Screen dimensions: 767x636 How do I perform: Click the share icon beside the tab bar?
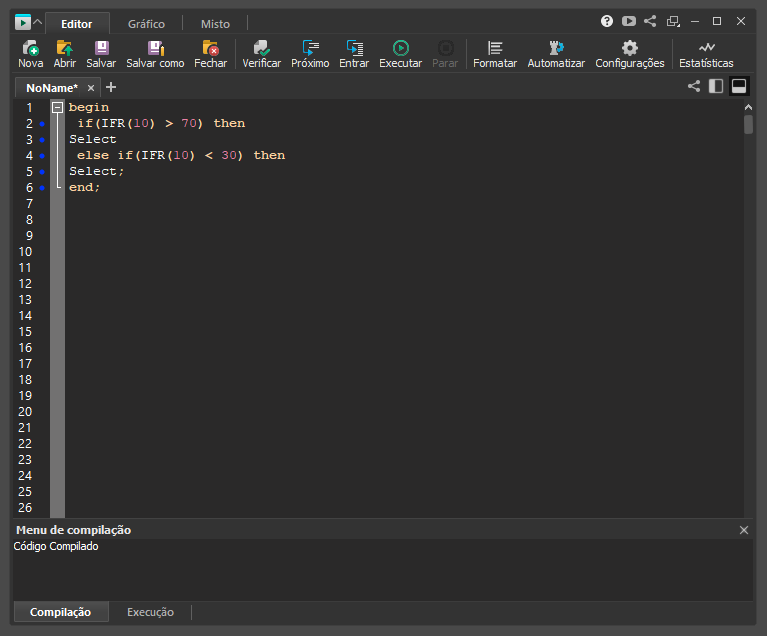point(694,87)
